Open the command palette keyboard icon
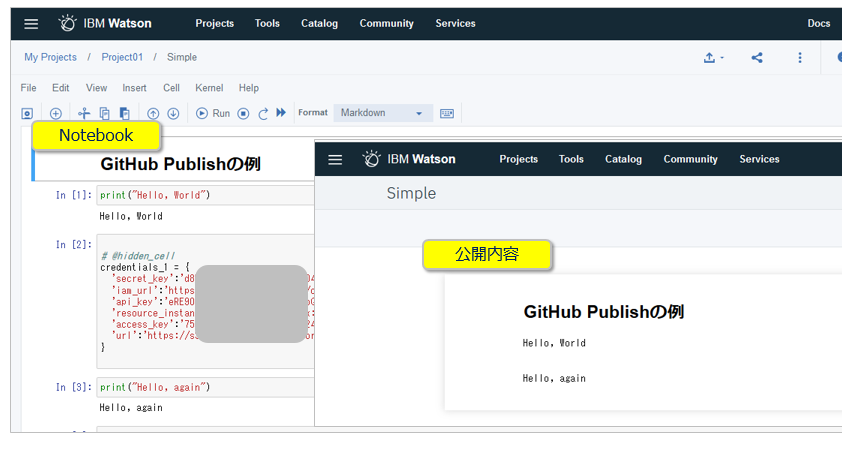842x451 pixels. 447,113
